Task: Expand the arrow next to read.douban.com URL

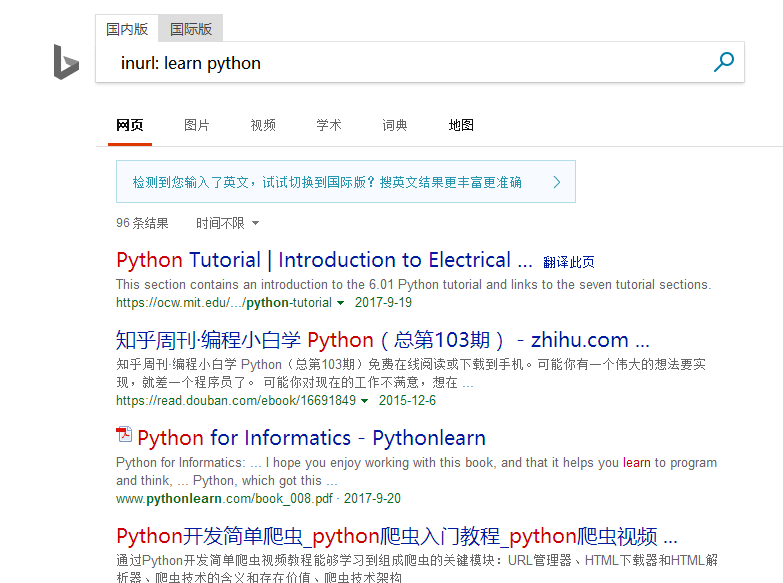Action: (364, 401)
